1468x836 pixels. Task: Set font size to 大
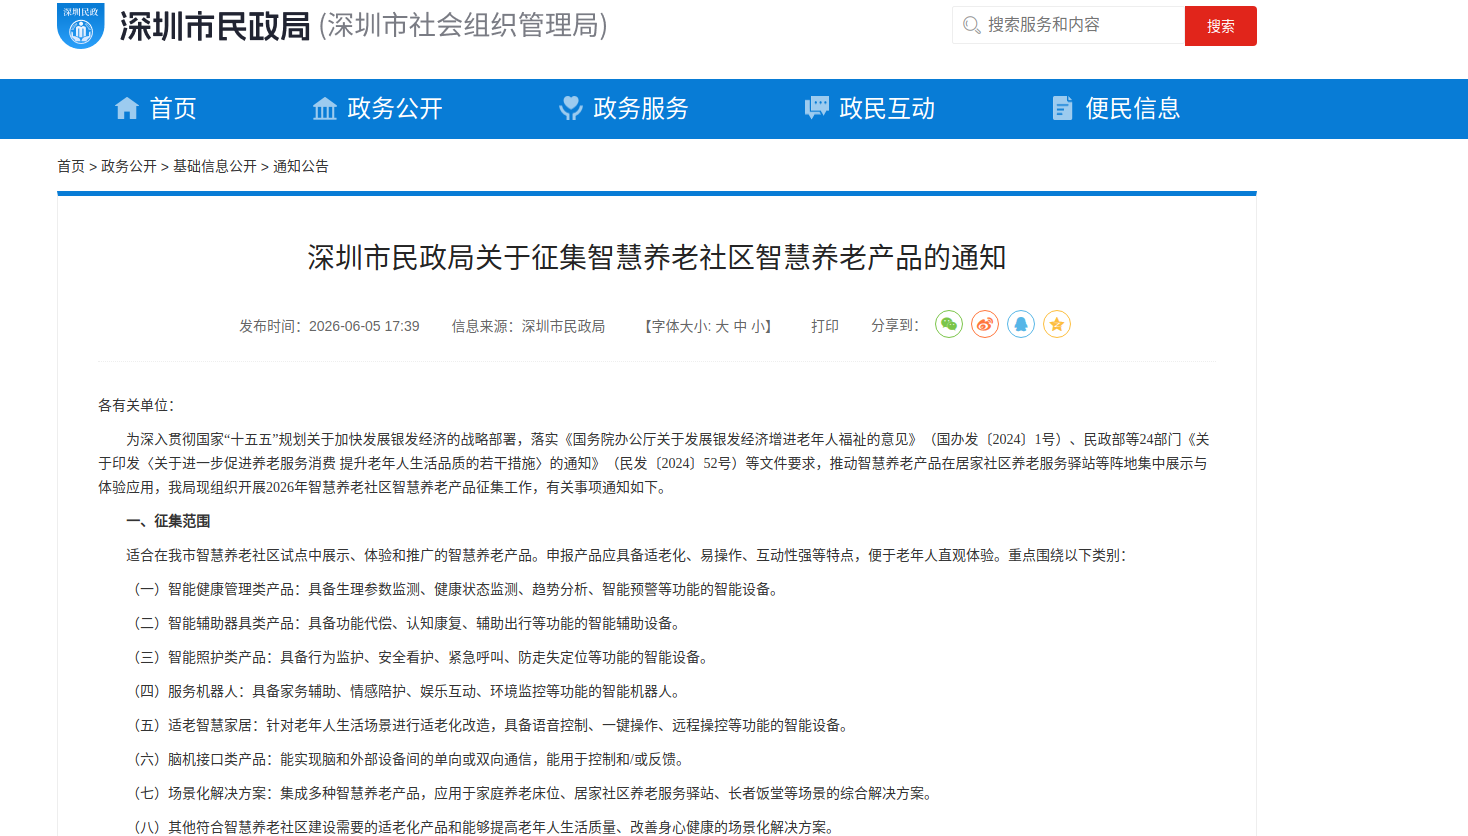pos(722,326)
